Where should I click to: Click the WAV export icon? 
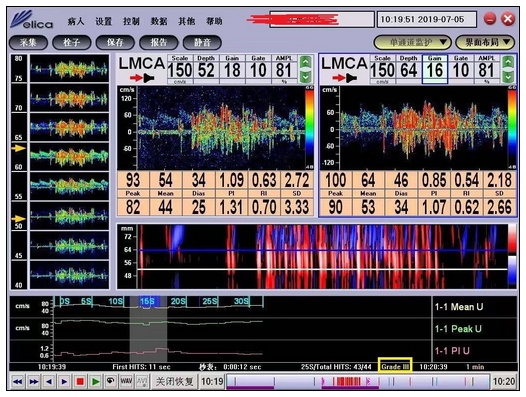126,382
